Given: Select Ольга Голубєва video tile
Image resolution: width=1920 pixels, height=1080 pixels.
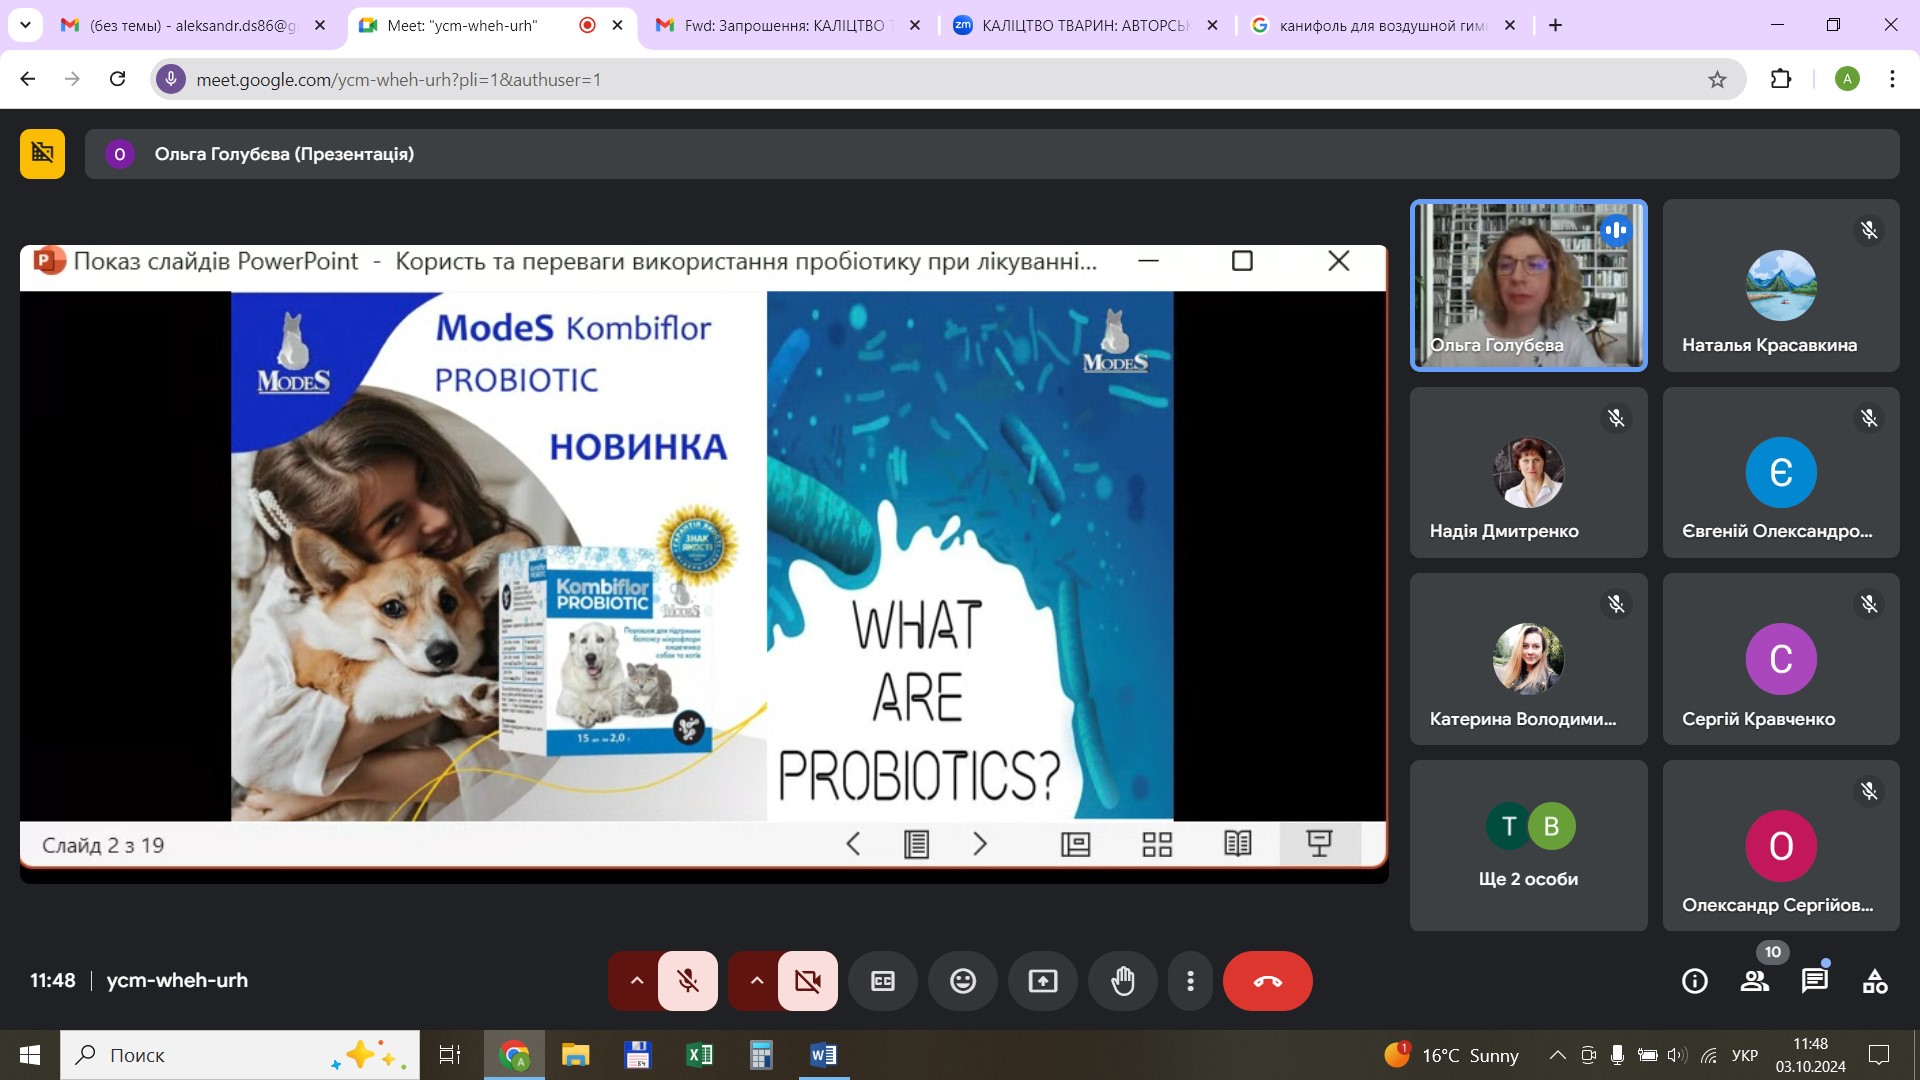Looking at the screenshot, I should click(x=1528, y=285).
